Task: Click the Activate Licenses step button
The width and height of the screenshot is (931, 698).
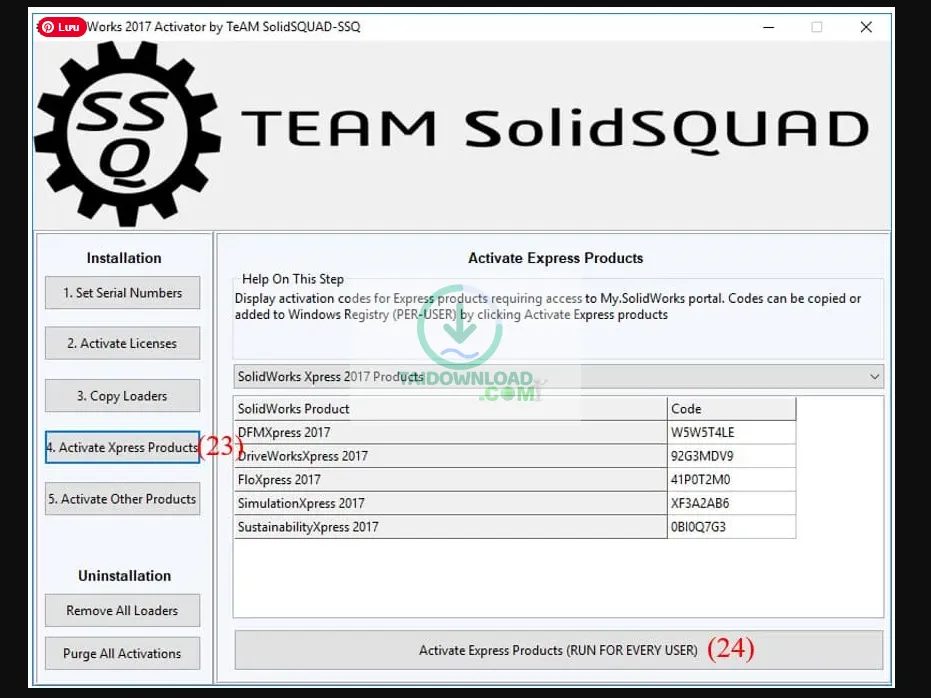Action: pos(122,343)
